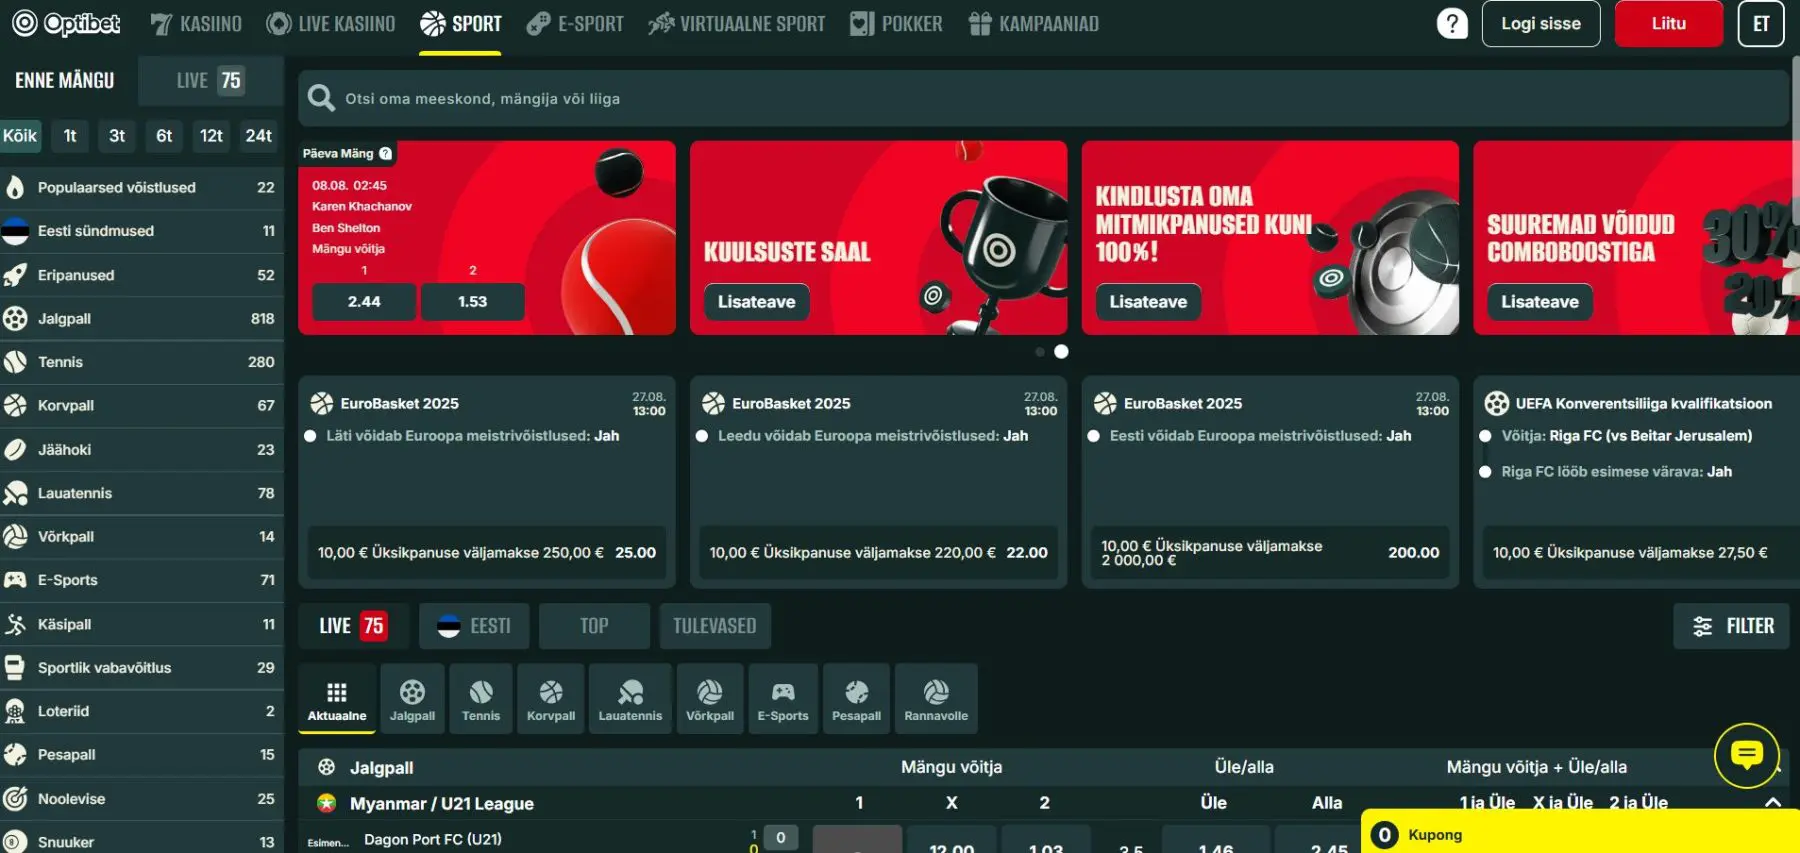This screenshot has width=1800, height=853.
Task: Toggle the 3t time filter
Action: (x=117, y=136)
